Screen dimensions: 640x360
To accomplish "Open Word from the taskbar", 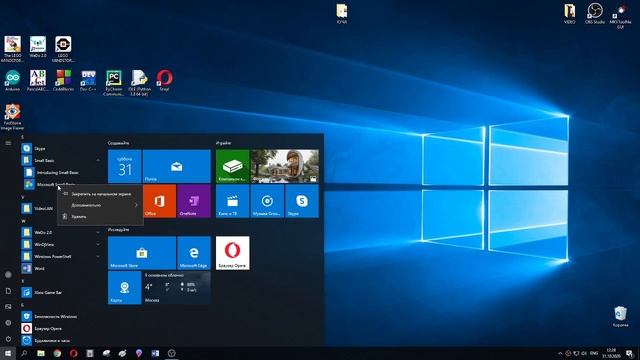I will click(155, 353).
